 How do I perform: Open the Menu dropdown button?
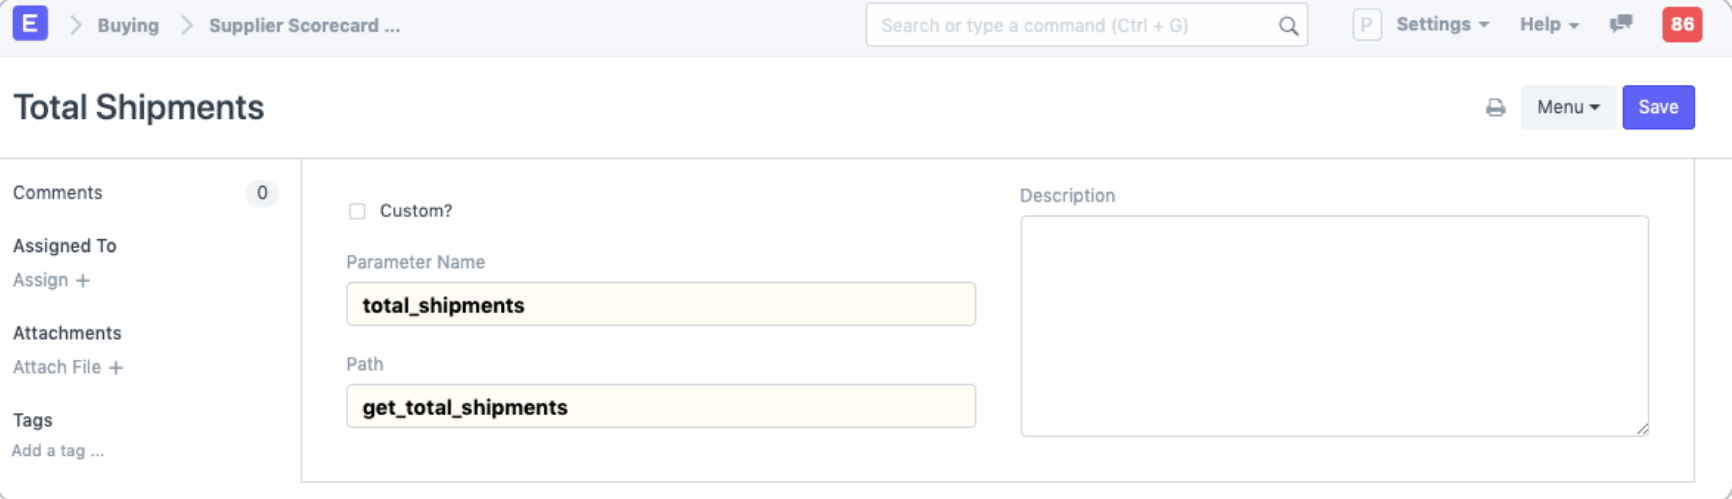pos(1567,107)
